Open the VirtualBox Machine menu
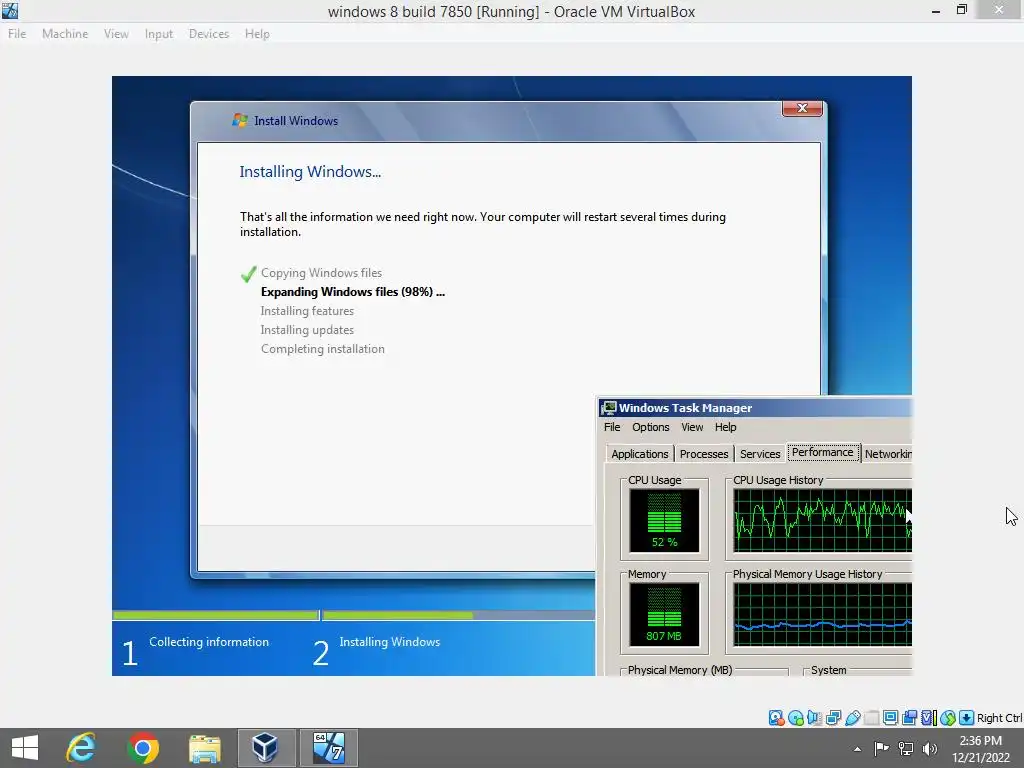1024x768 pixels. (x=65, y=34)
